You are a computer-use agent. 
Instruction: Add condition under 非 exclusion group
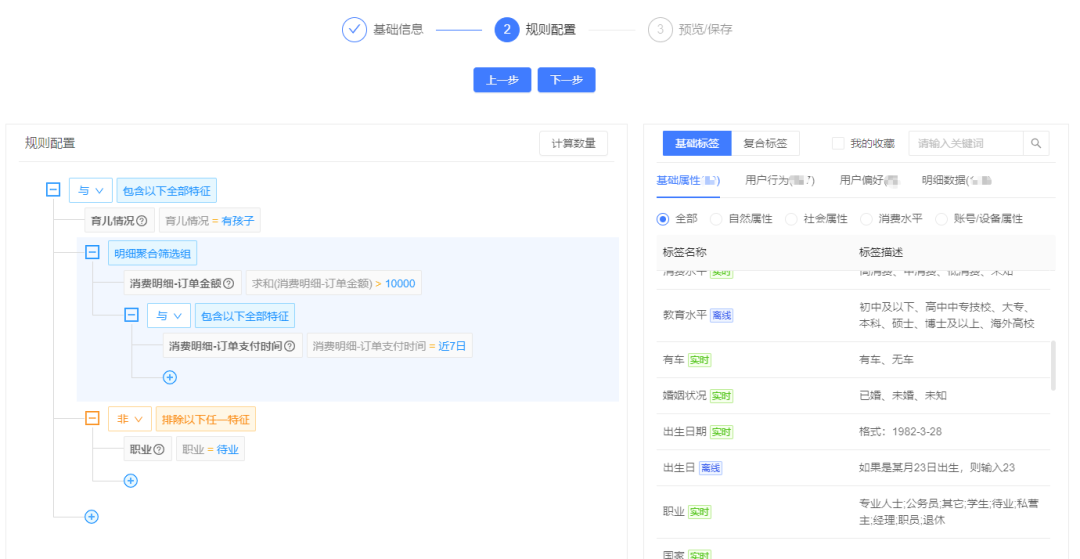[x=130, y=481]
